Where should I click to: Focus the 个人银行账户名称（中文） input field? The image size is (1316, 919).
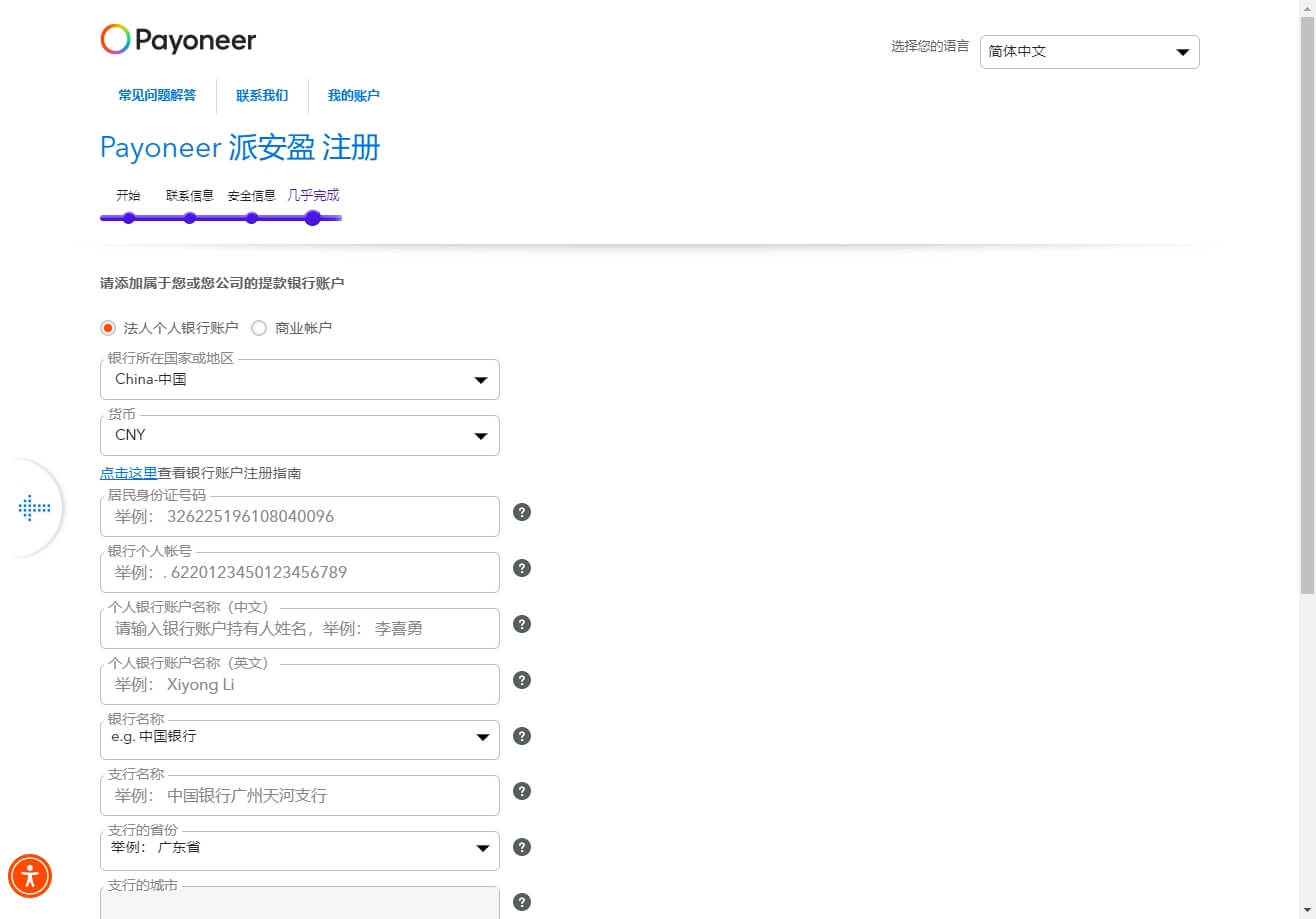(300, 629)
